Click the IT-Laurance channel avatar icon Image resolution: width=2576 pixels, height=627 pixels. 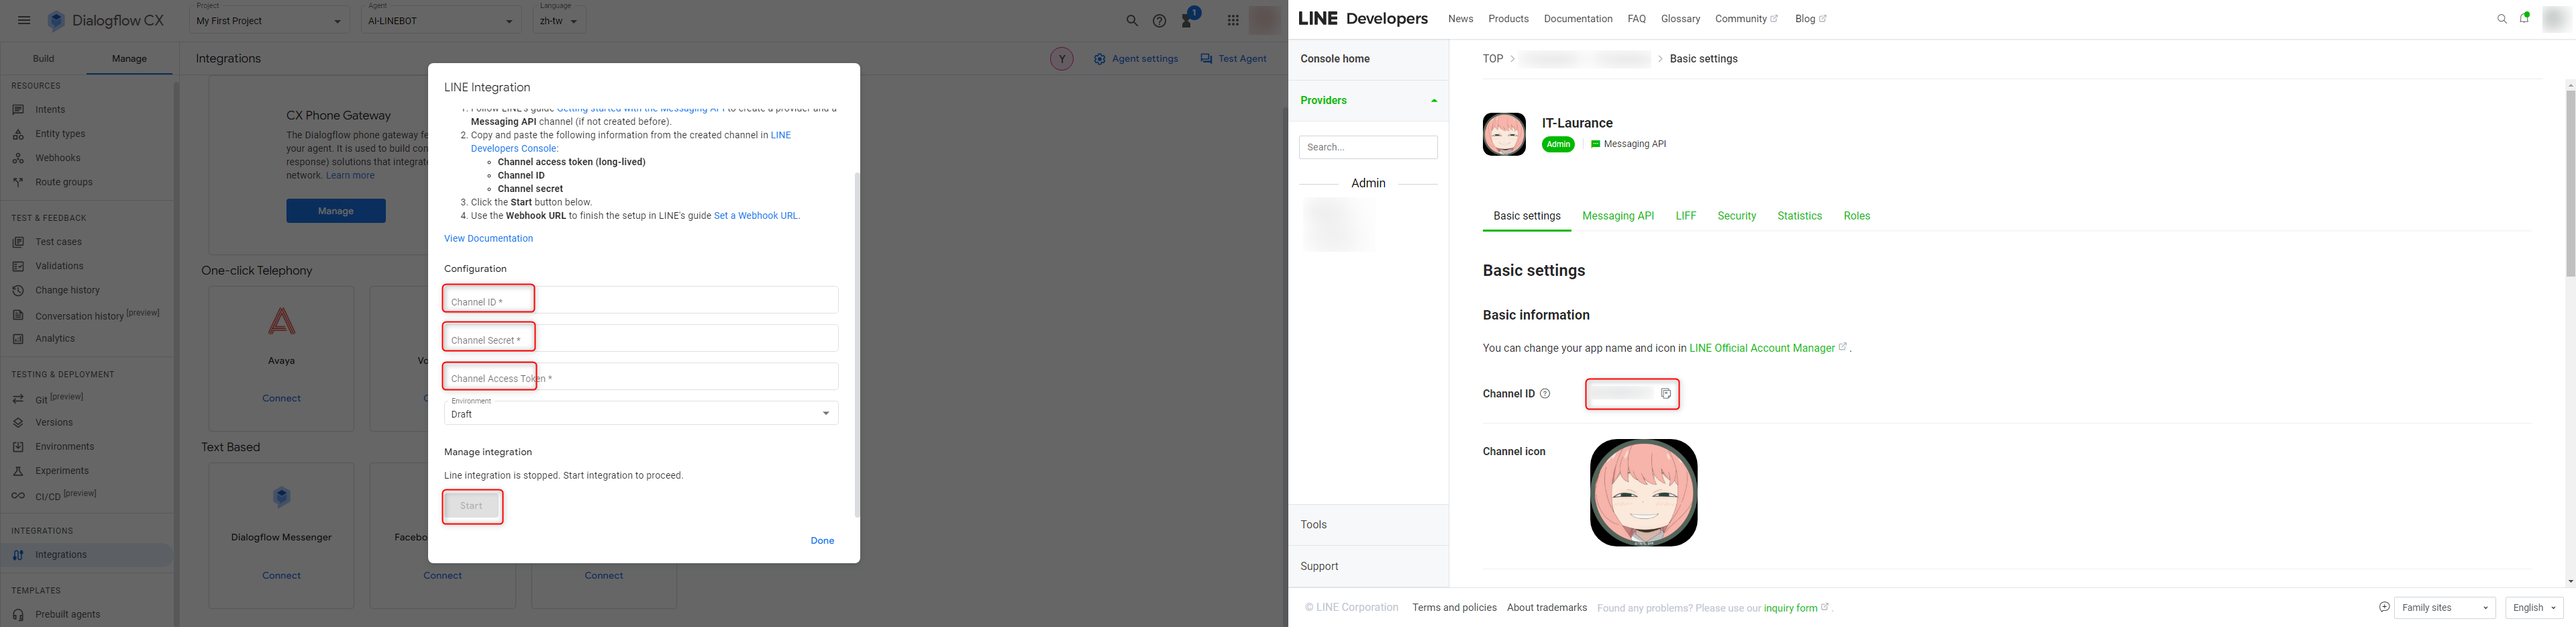click(1504, 134)
